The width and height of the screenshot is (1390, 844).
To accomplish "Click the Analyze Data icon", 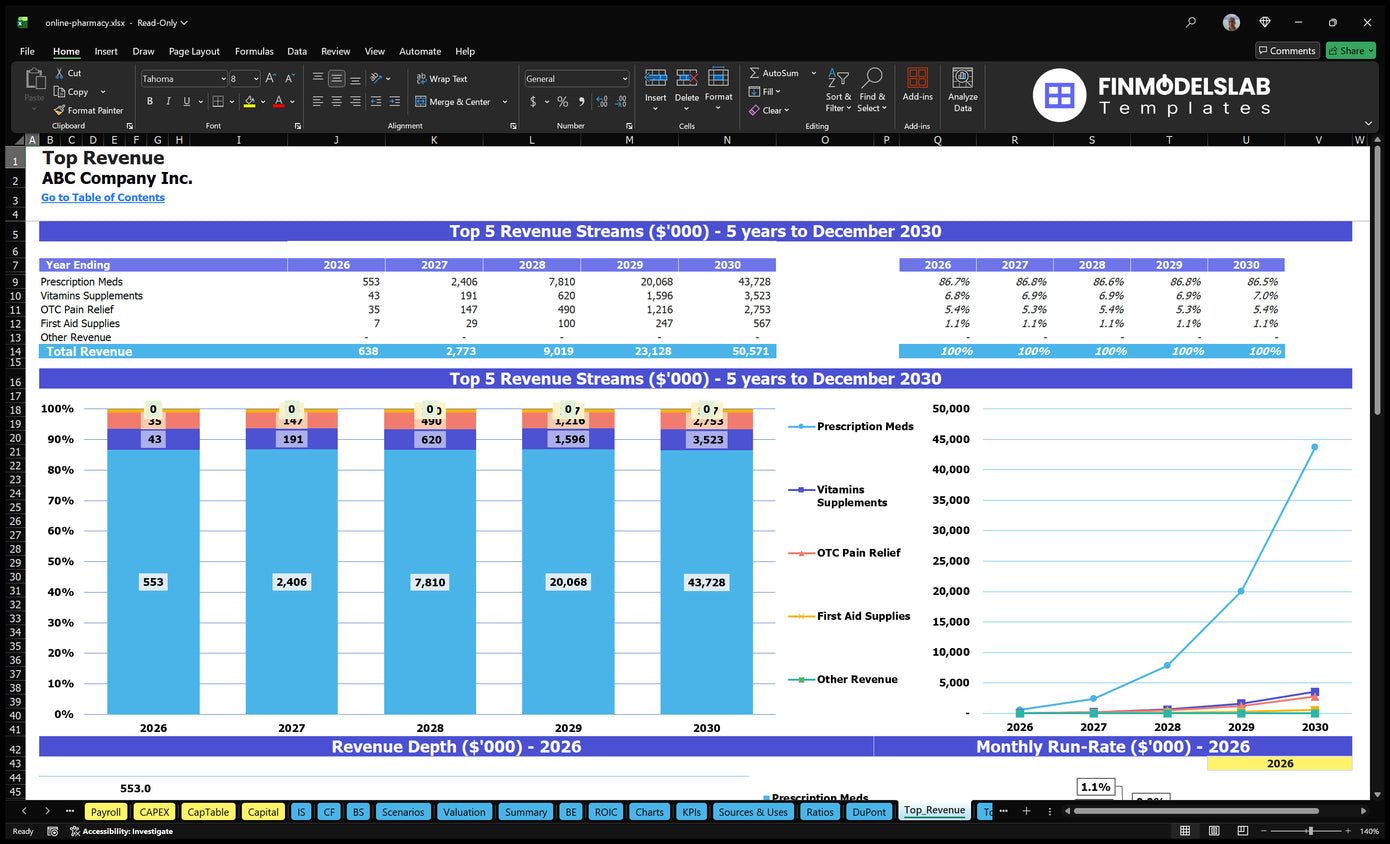I will tap(962, 90).
